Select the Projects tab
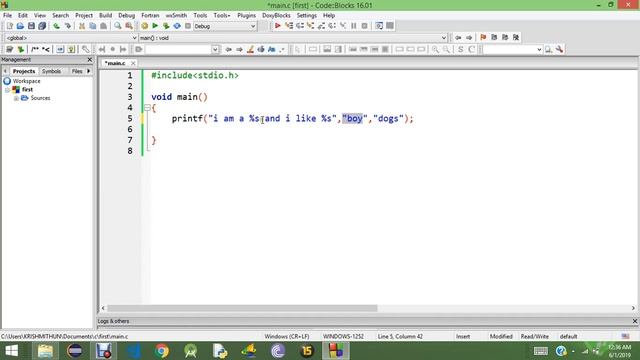Viewport: 640px width, 360px height. coord(24,71)
